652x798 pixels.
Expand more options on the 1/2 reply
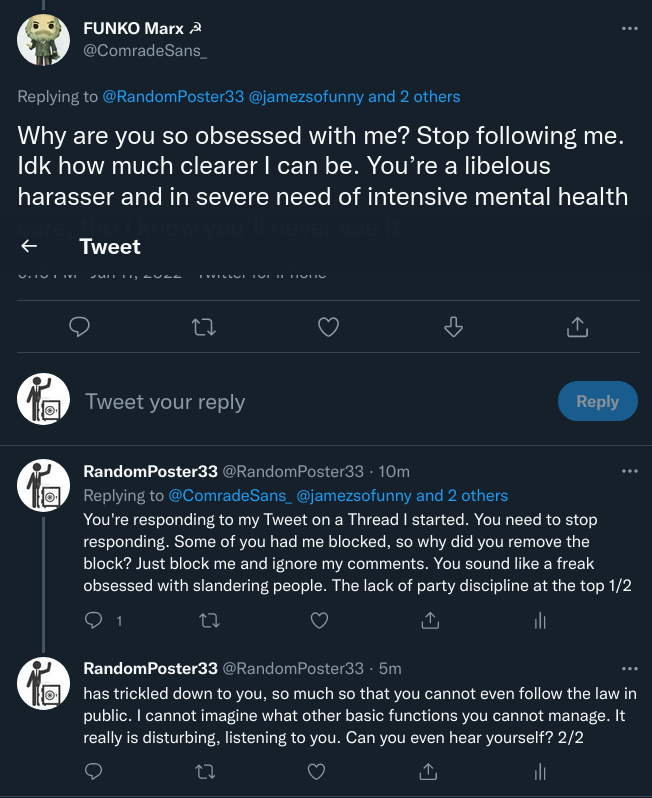[x=629, y=471]
